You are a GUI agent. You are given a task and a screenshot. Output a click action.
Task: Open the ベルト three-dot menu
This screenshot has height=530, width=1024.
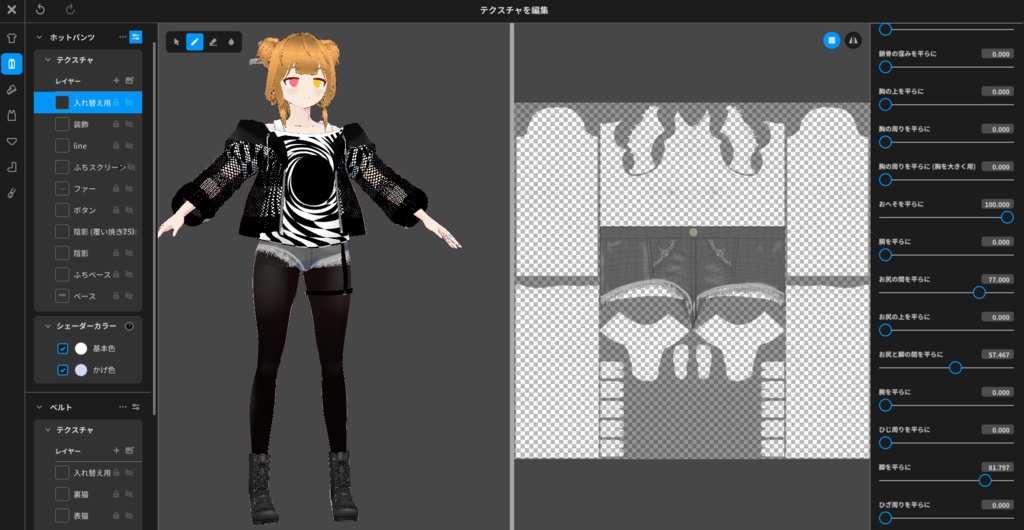pyautogui.click(x=123, y=407)
